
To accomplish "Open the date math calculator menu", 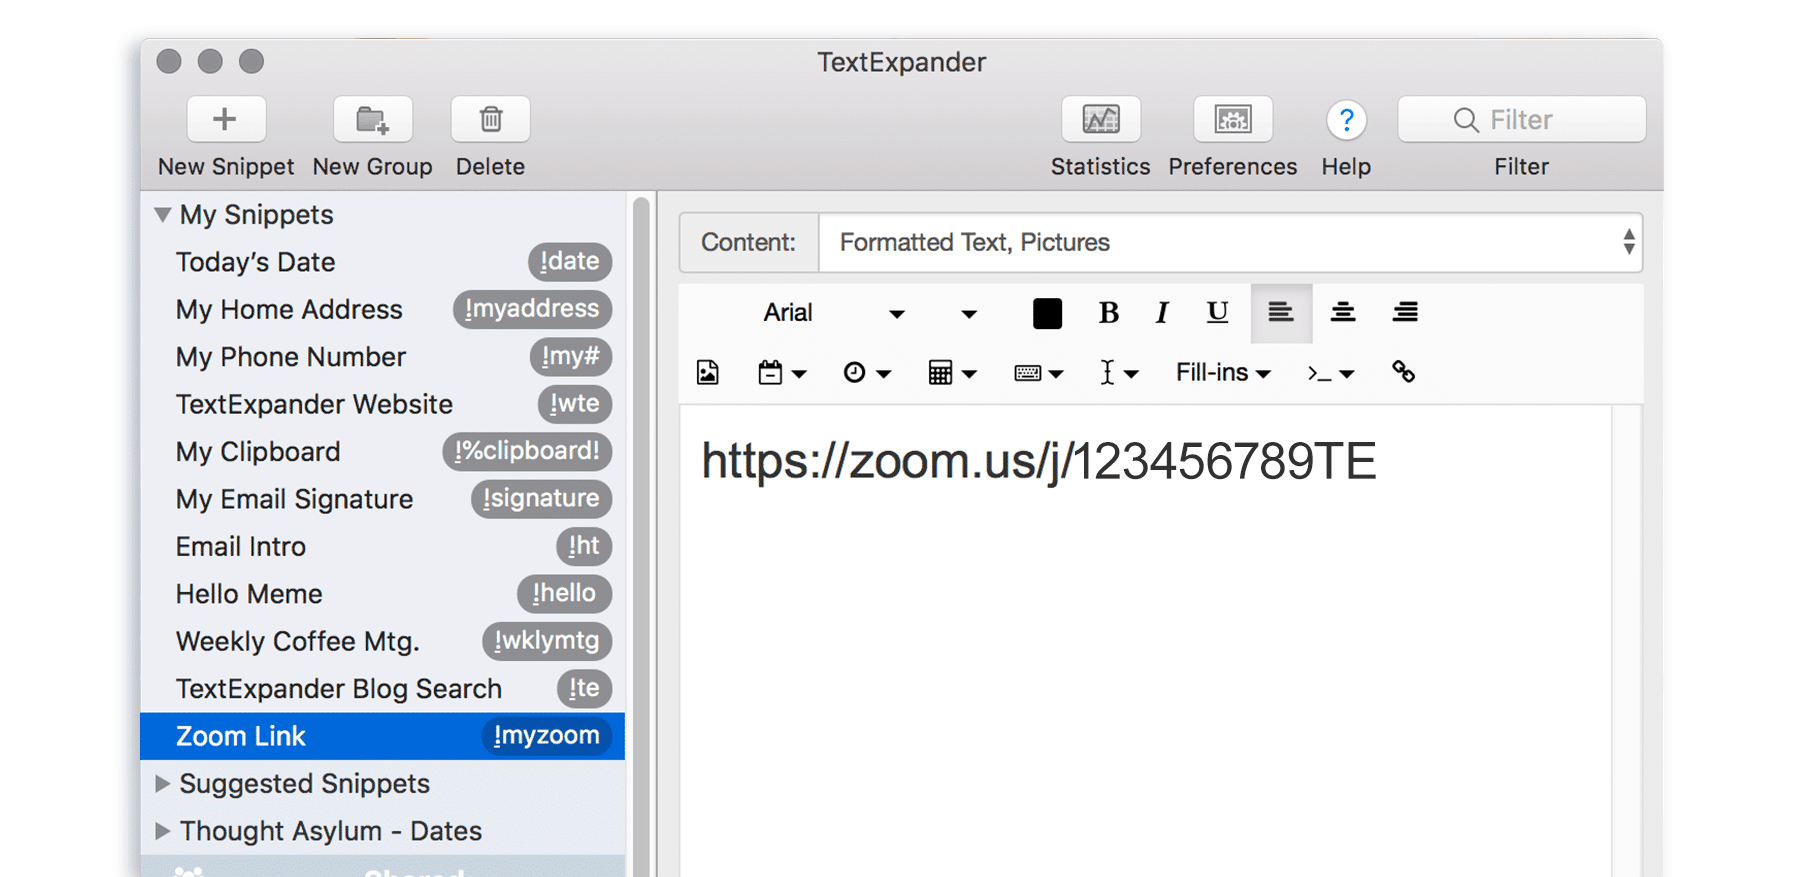I will [x=952, y=373].
